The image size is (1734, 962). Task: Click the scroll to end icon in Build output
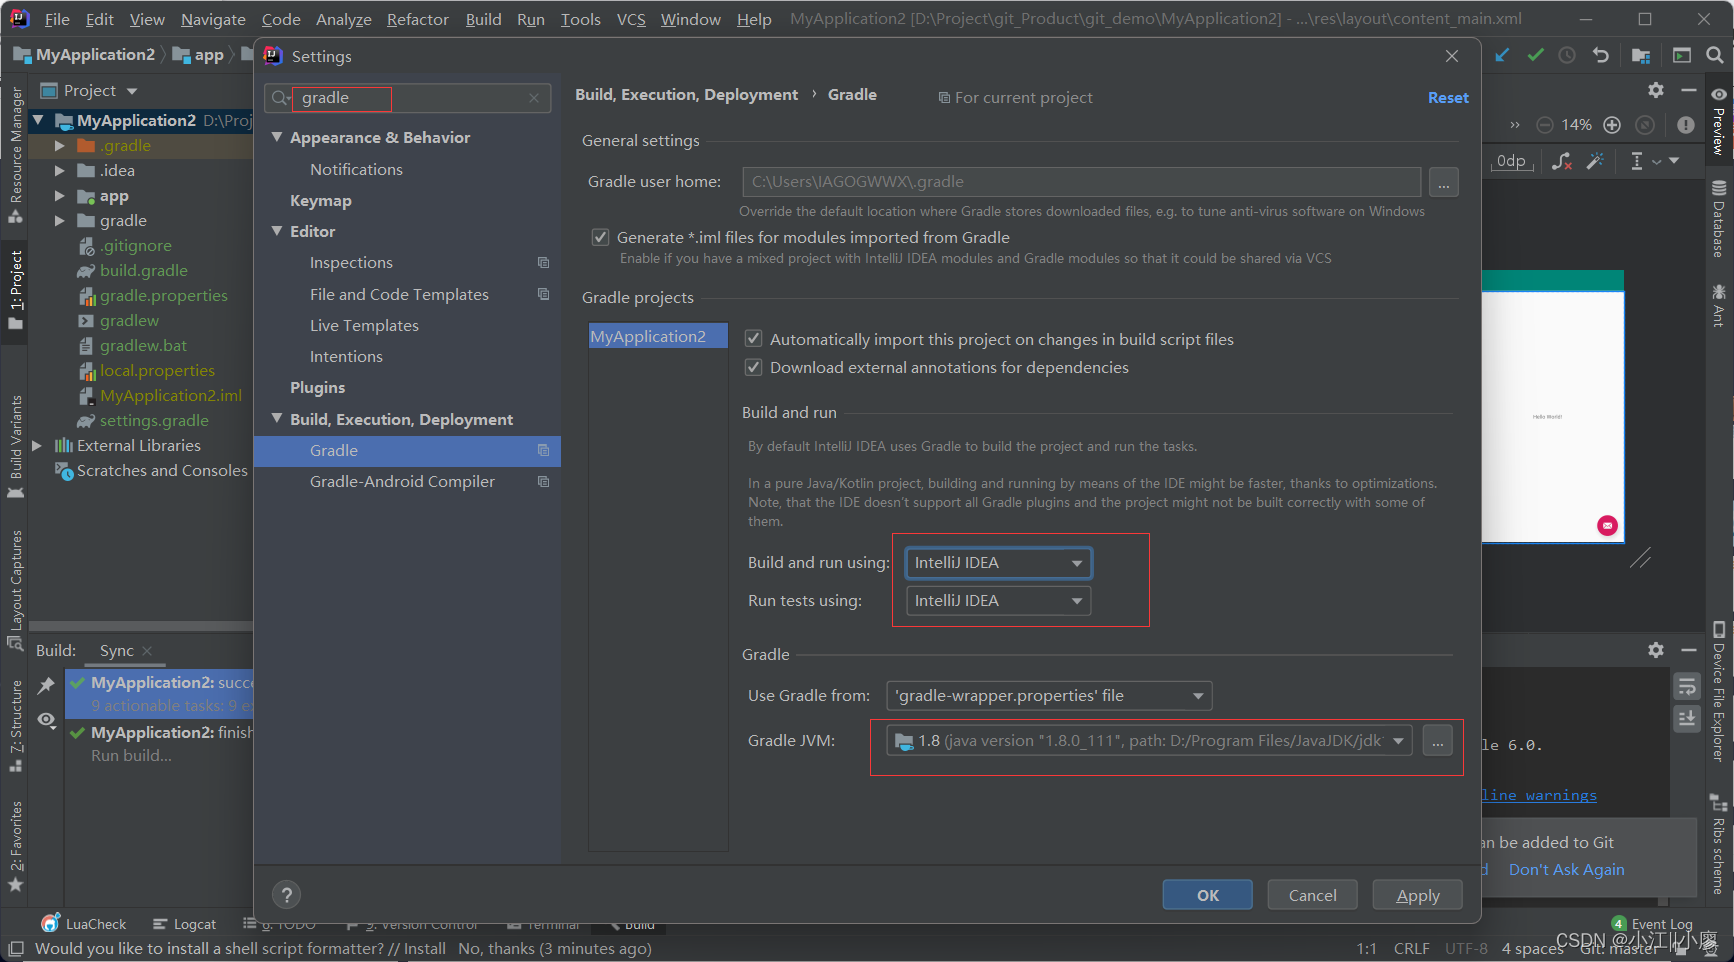[1687, 718]
